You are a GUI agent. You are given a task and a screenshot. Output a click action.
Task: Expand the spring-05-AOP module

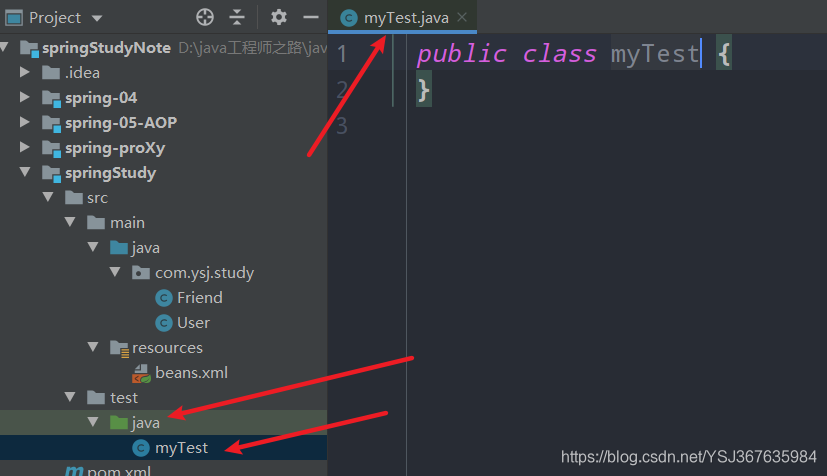(x=24, y=122)
